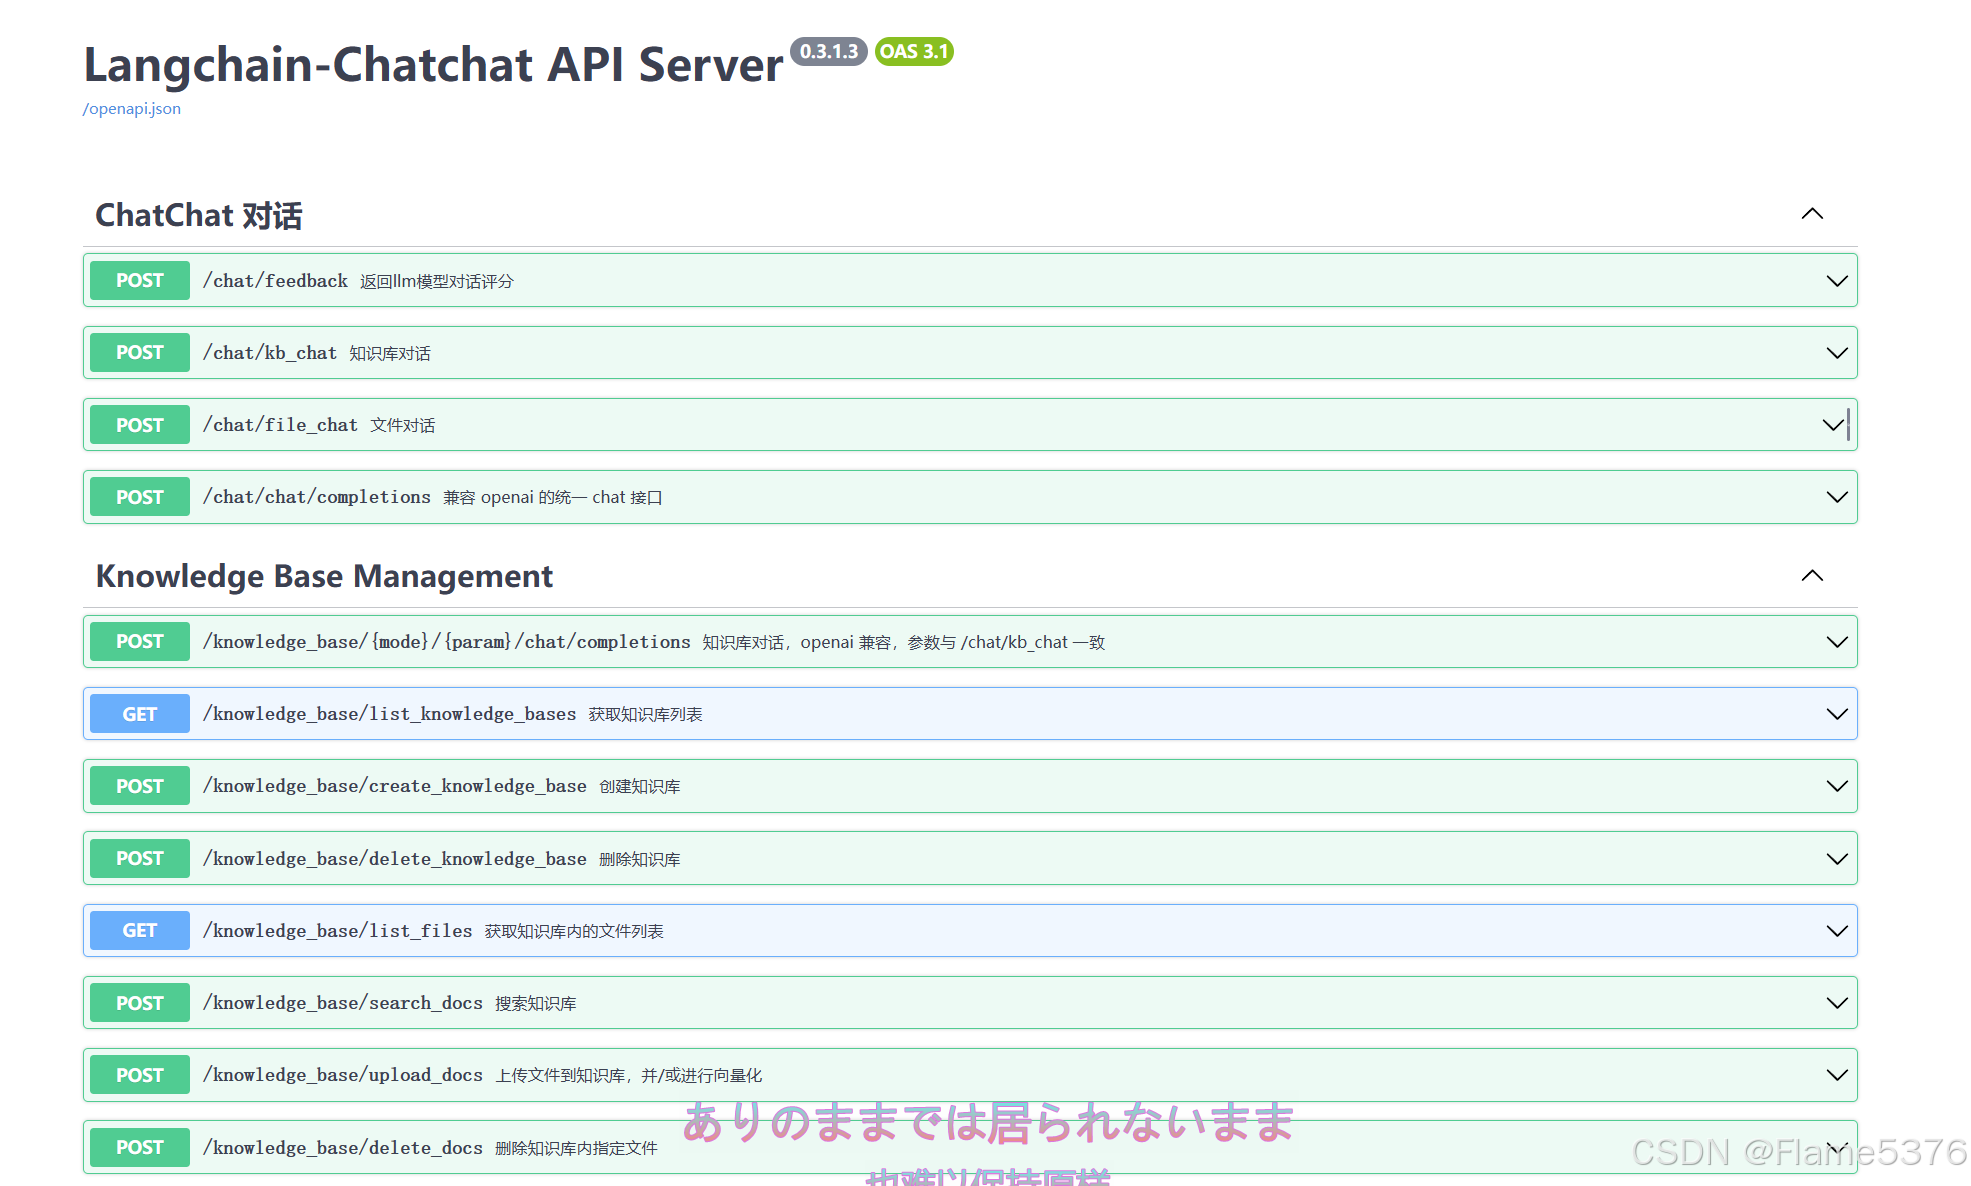Screen dimensions: 1971x1186
Task: Open the /knowledge_base/upload_docs path
Action: tap(342, 1075)
